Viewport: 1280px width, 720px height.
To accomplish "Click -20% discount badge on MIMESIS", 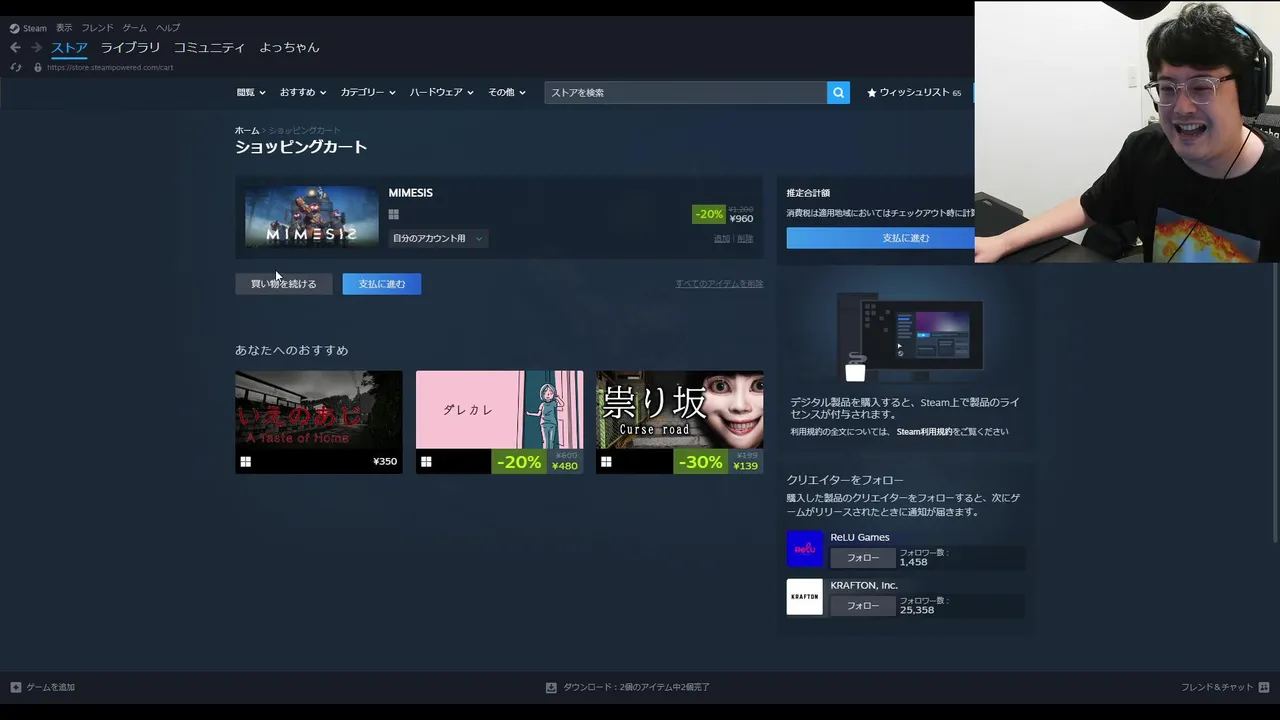I will pos(709,214).
